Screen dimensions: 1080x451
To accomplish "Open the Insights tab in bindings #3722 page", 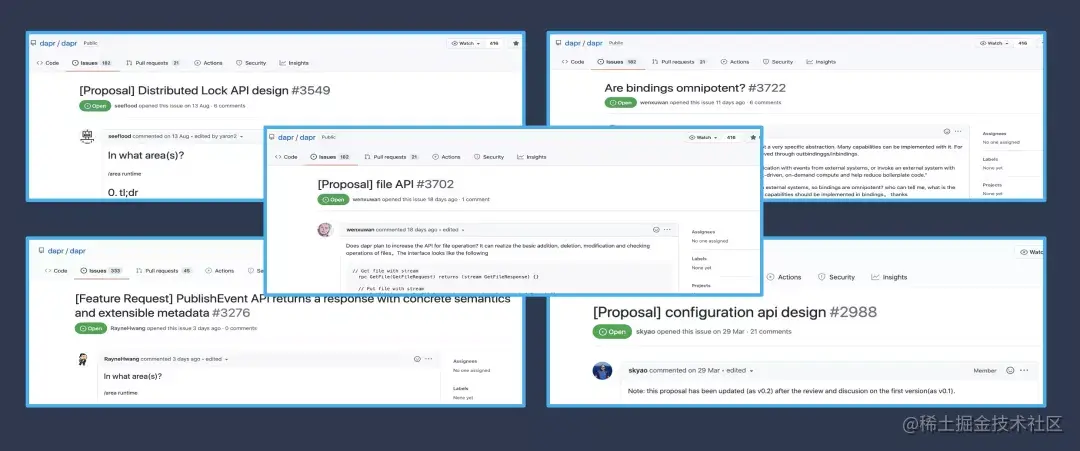I will (x=821, y=62).
